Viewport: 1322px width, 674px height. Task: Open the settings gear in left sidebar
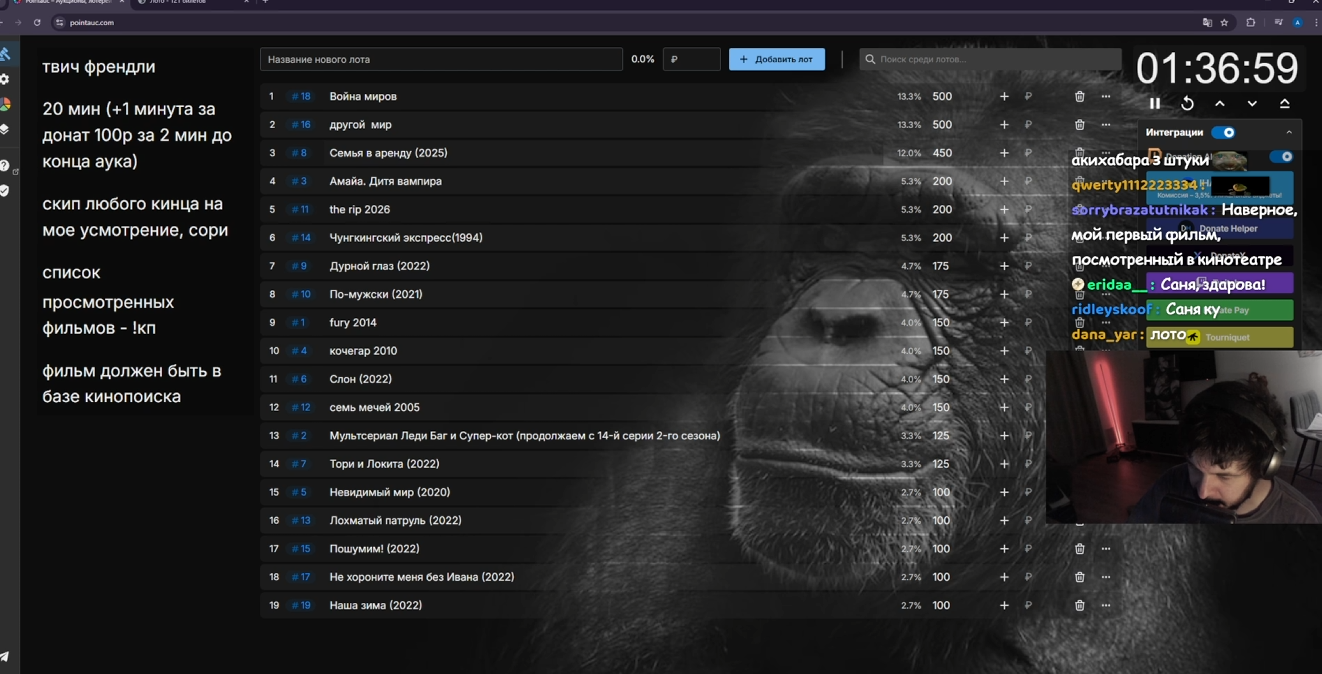pos(5,79)
